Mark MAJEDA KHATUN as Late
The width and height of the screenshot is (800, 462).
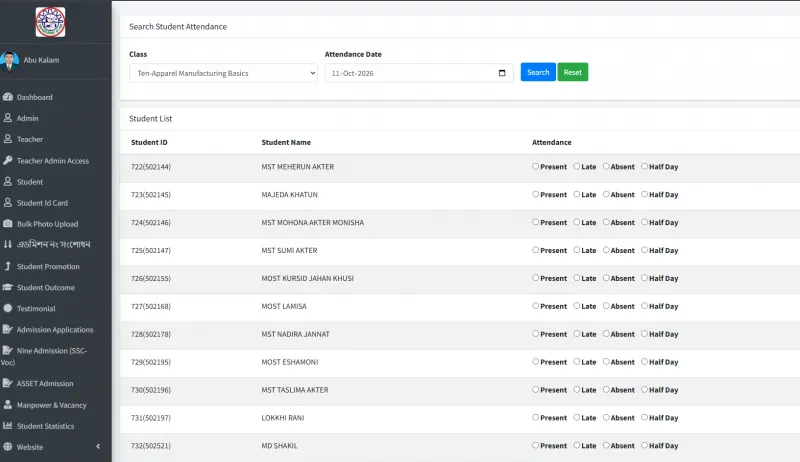[577, 194]
